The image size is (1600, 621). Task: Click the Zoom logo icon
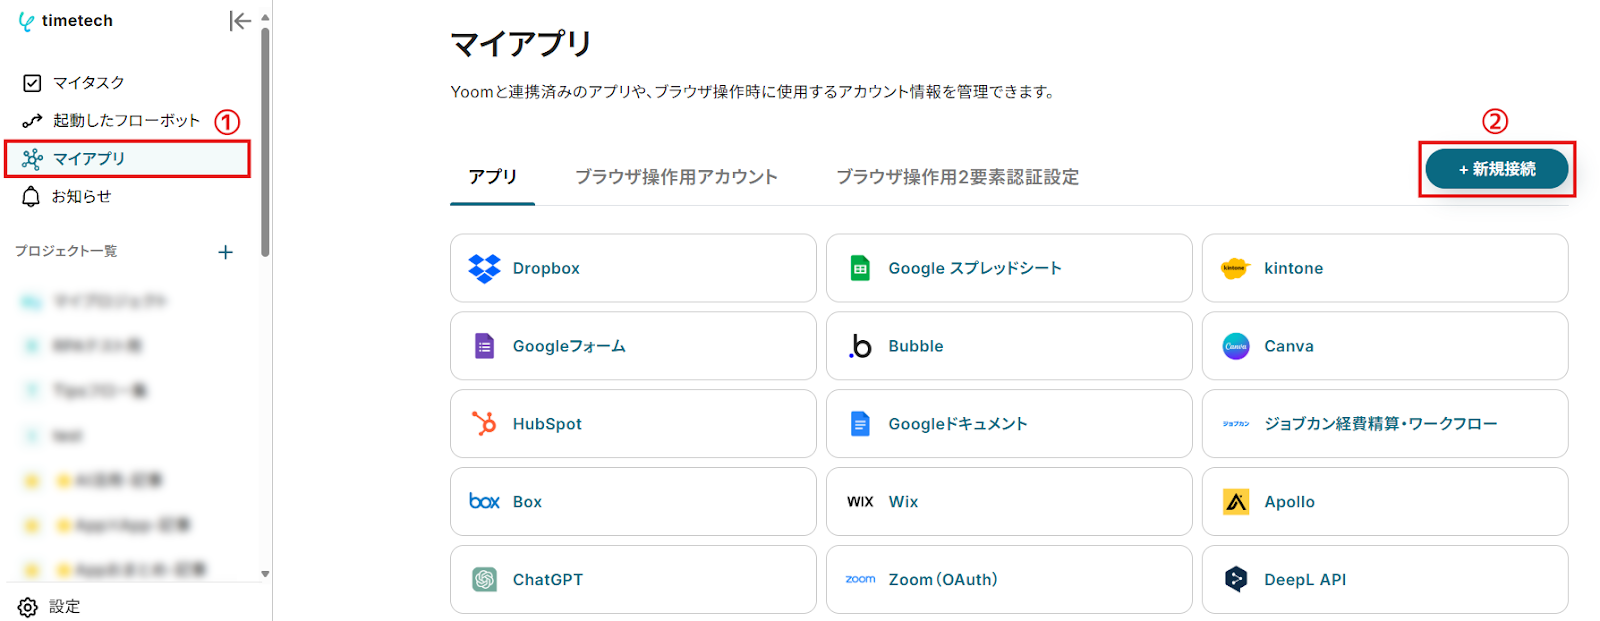coord(860,579)
